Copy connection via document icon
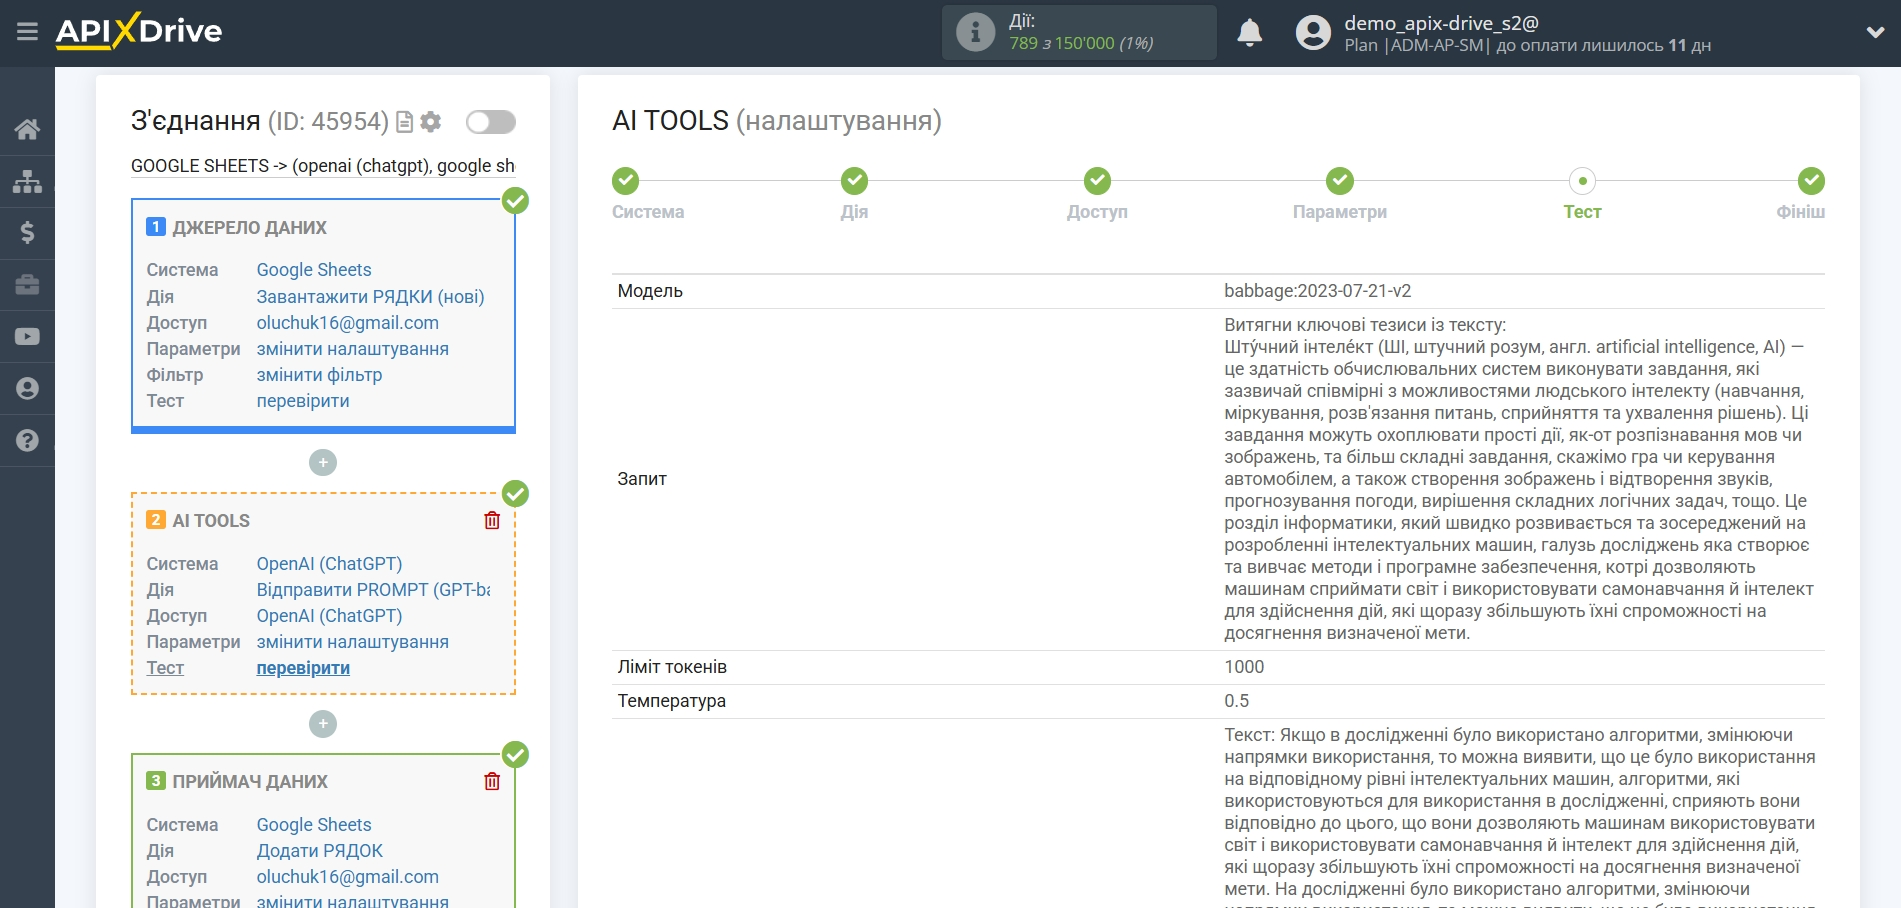The height and width of the screenshot is (908, 1901). click(405, 122)
